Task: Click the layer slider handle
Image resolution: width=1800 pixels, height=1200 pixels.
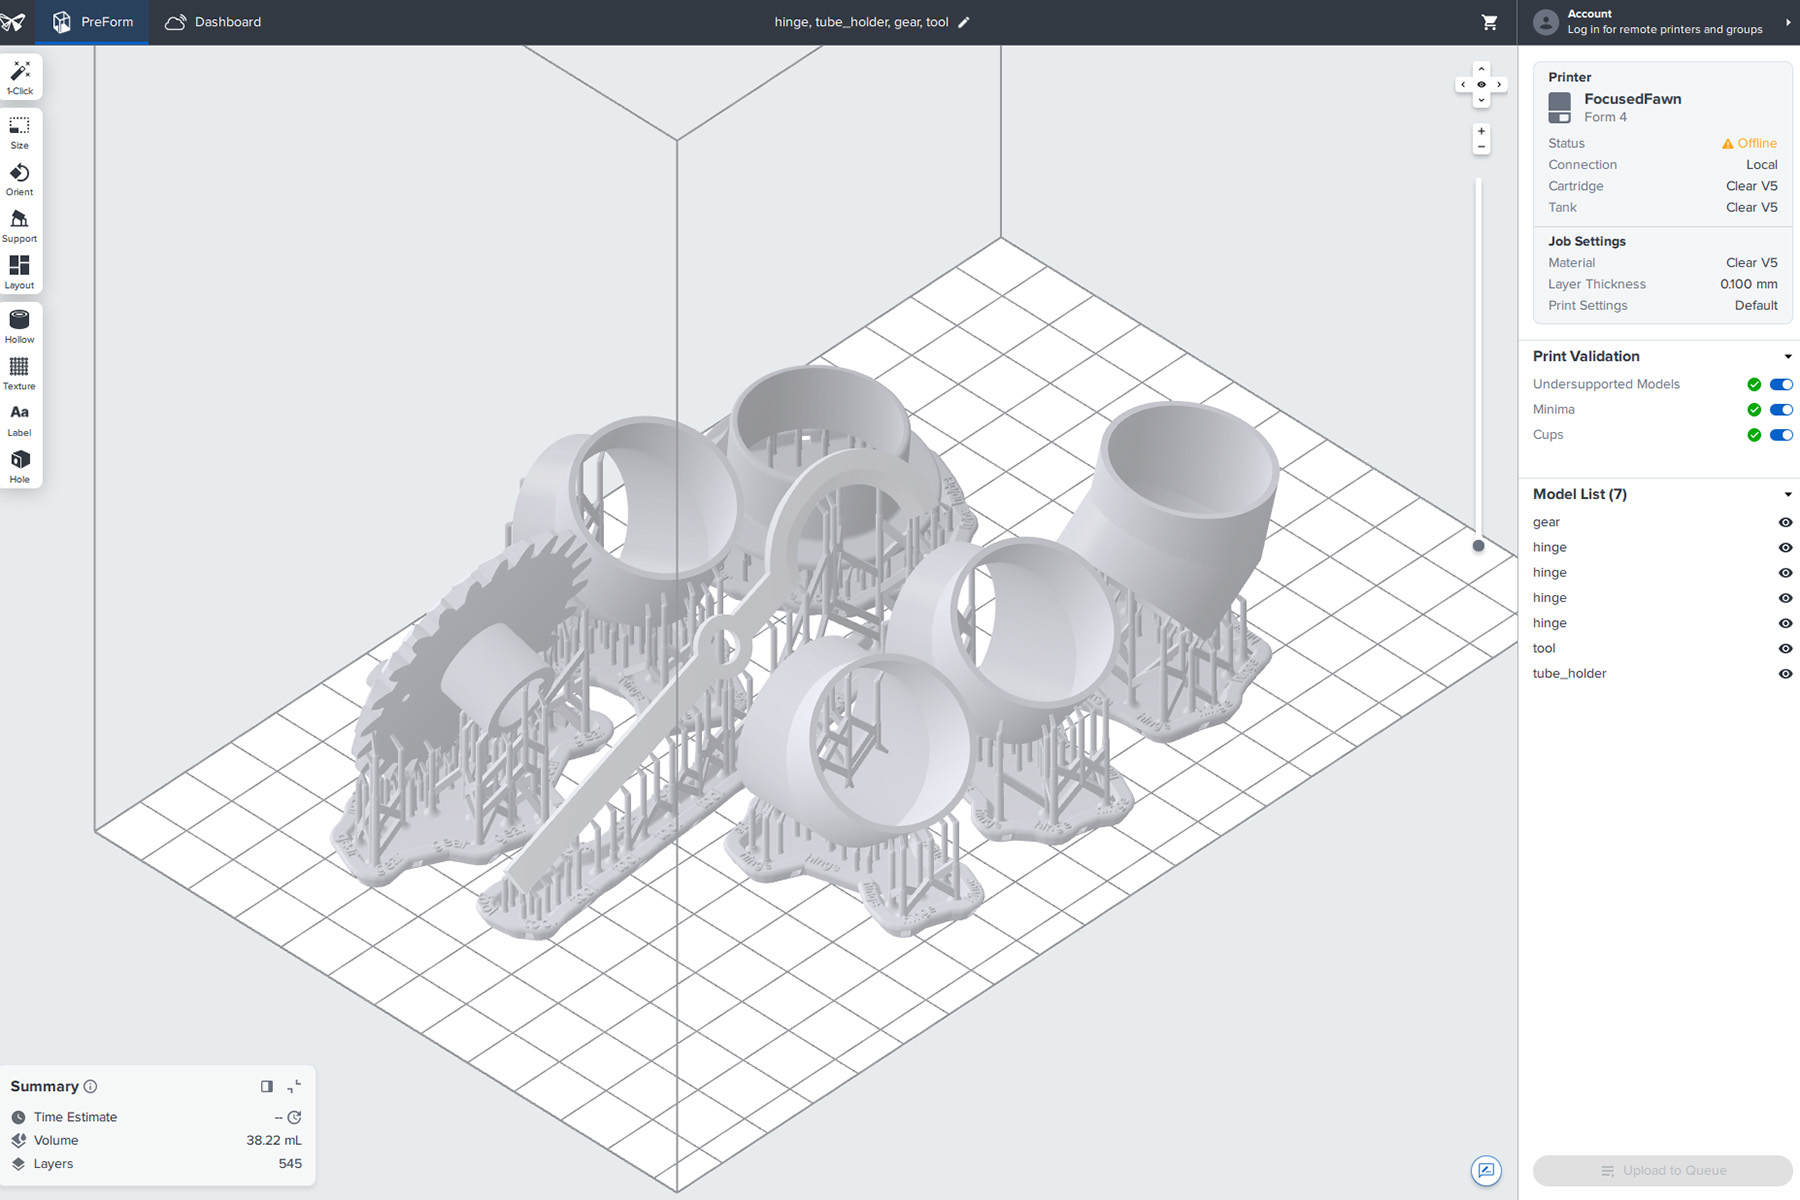Action: point(1478,546)
